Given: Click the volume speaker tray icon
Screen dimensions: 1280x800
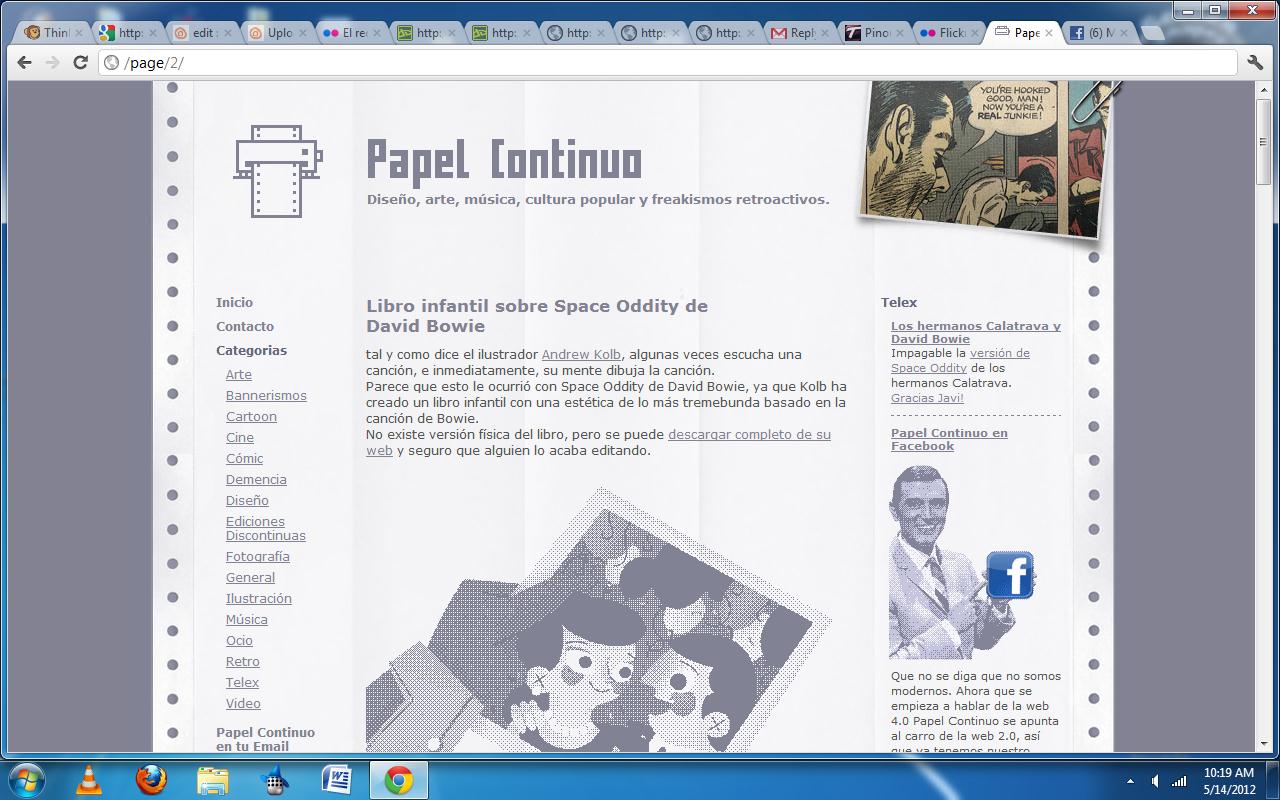Looking at the screenshot, I should tap(1155, 780).
